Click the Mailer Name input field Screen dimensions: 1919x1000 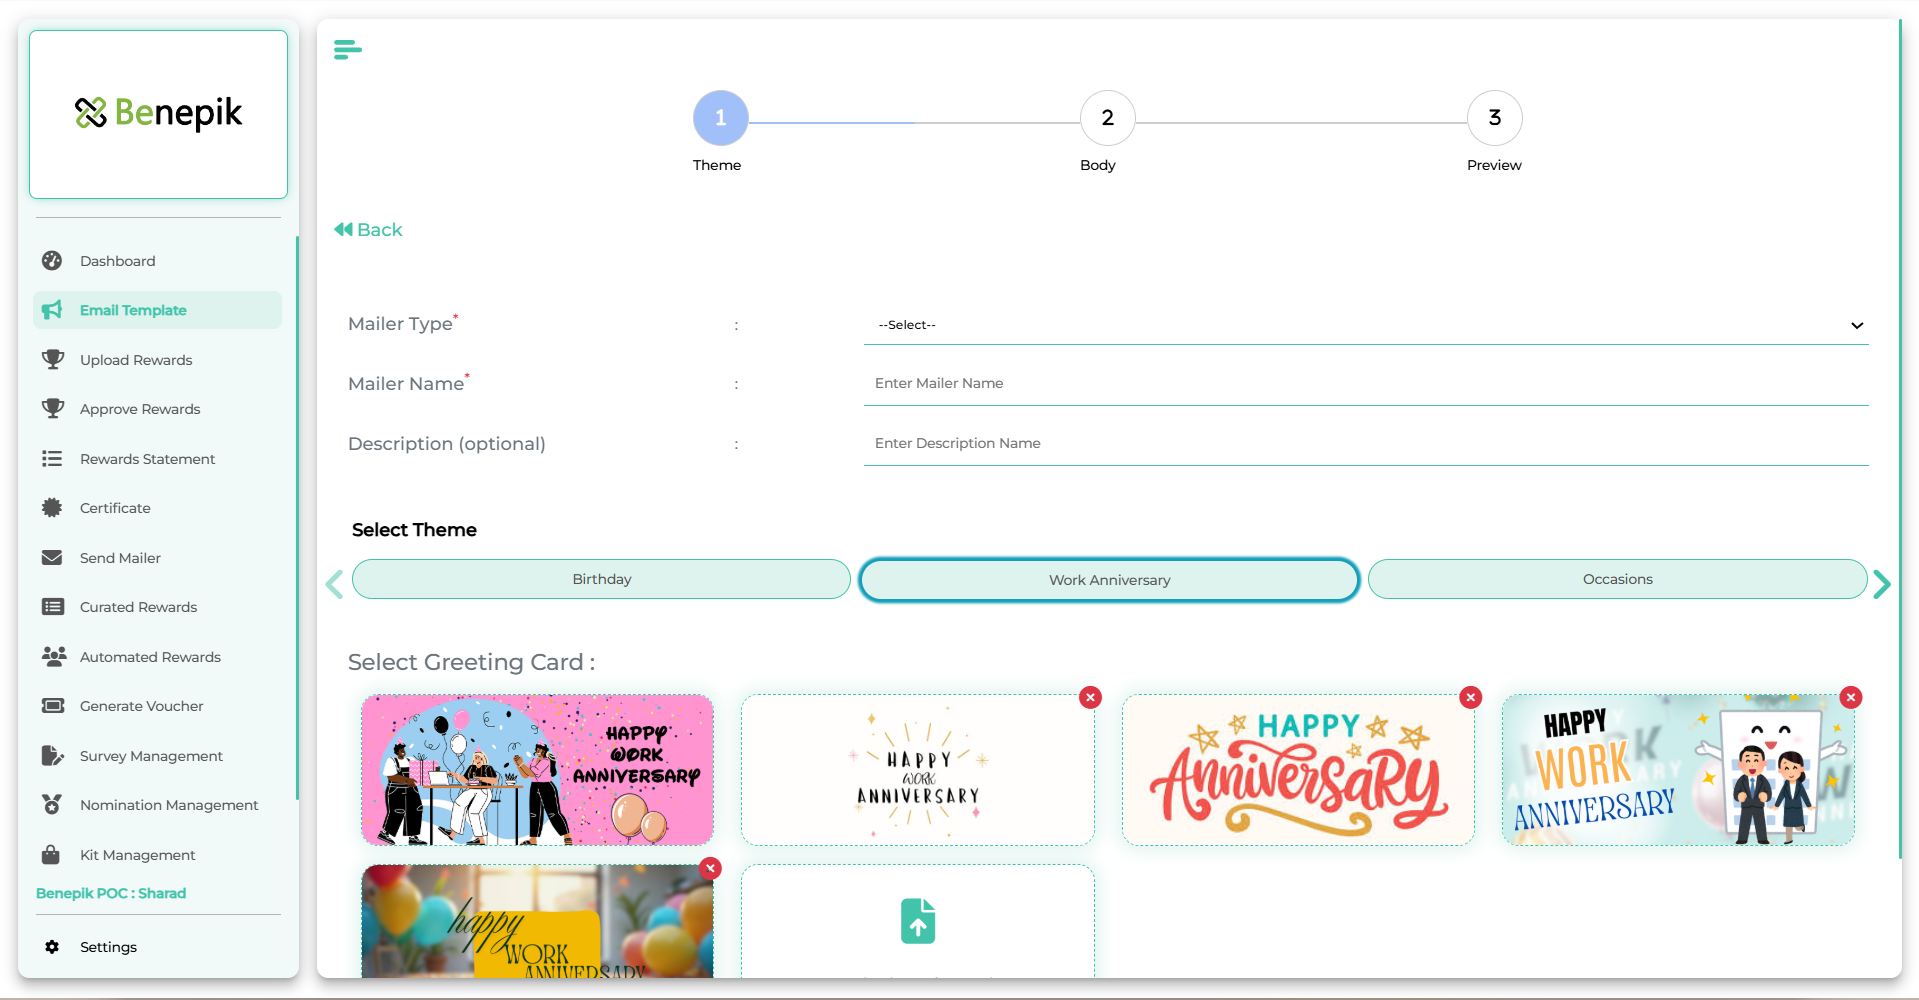1366,384
